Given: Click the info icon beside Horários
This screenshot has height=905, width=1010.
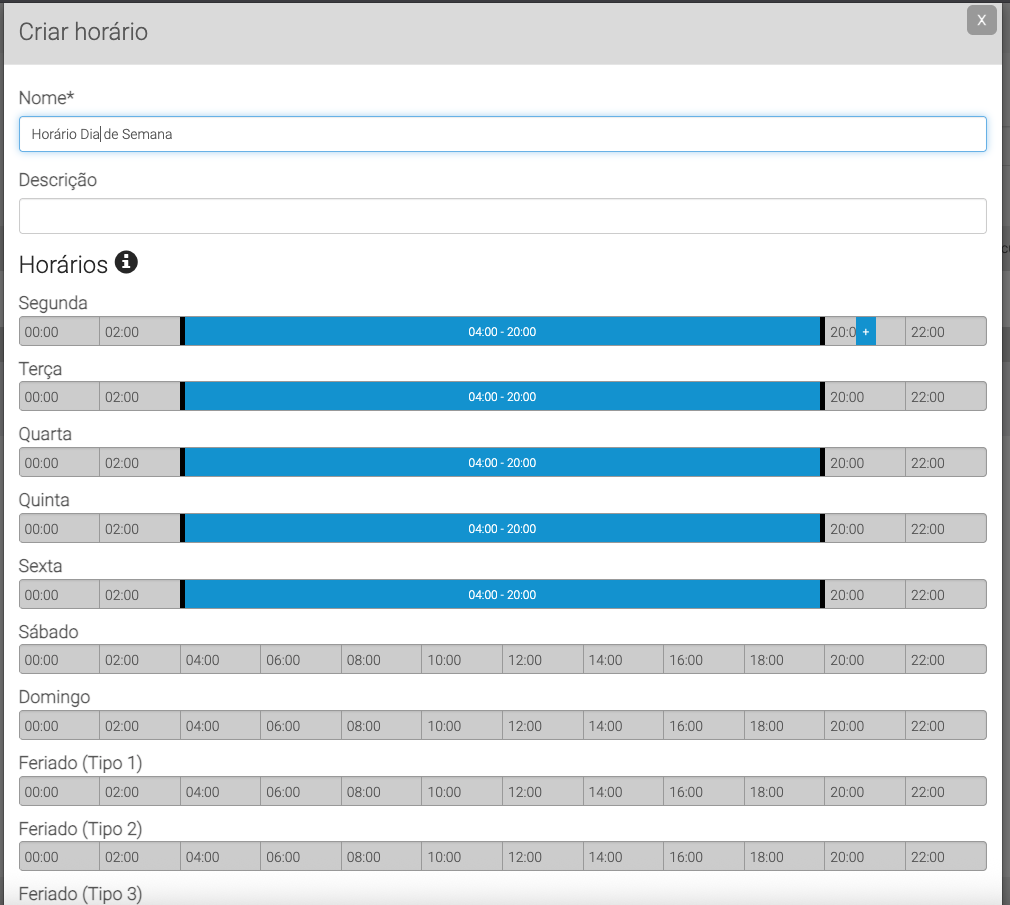Looking at the screenshot, I should pyautogui.click(x=126, y=263).
